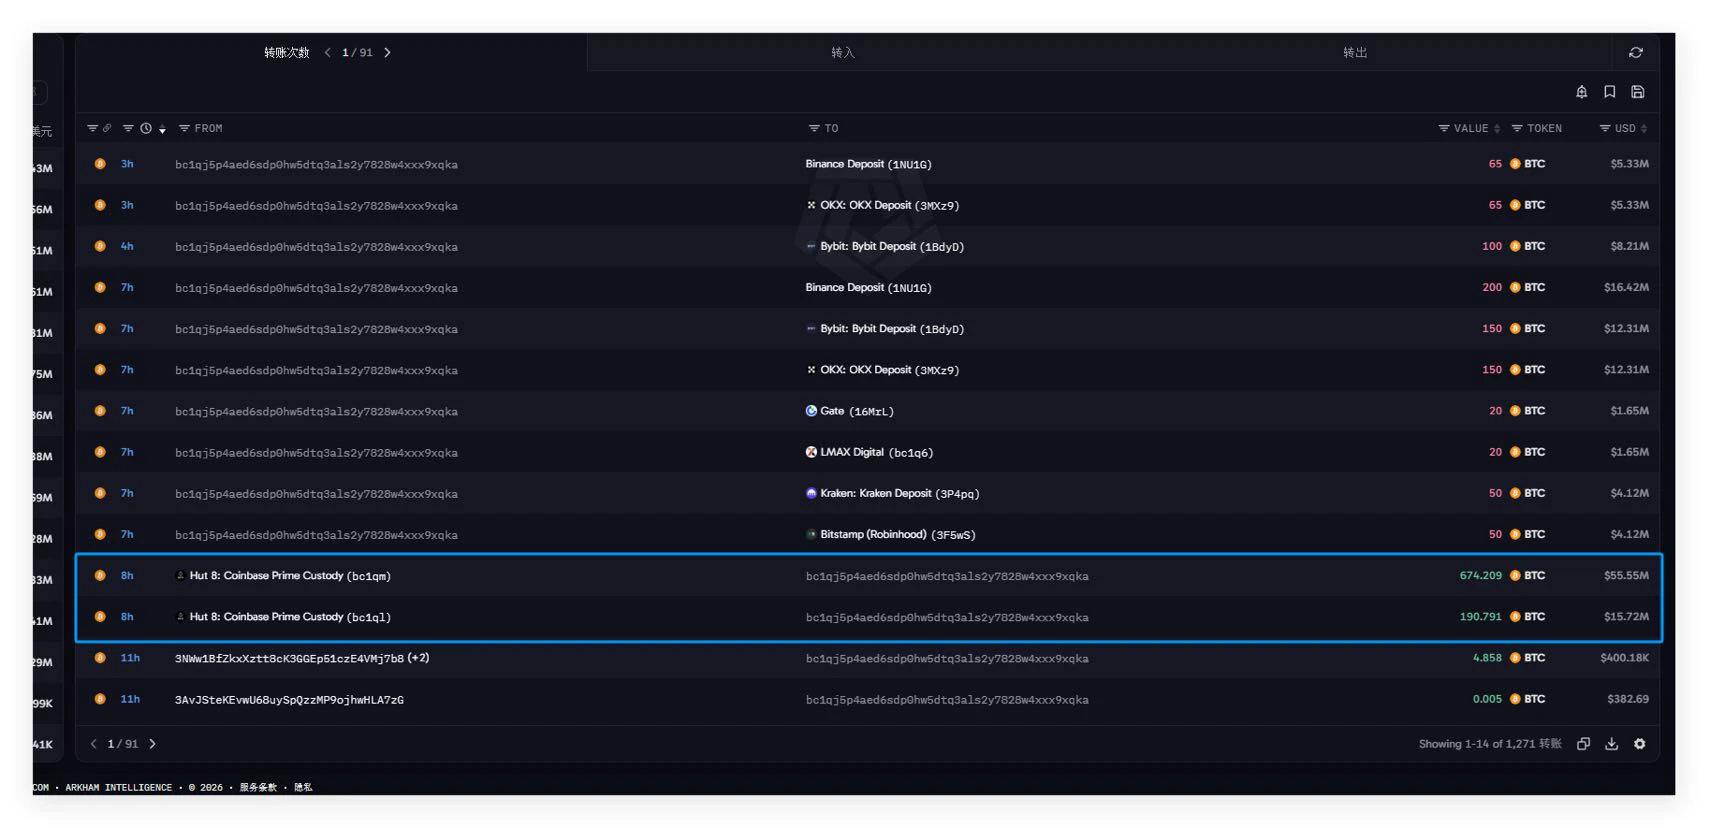This screenshot has width=1710, height=828.
Task: Click the $15.72M USD amount
Action: [1626, 617]
